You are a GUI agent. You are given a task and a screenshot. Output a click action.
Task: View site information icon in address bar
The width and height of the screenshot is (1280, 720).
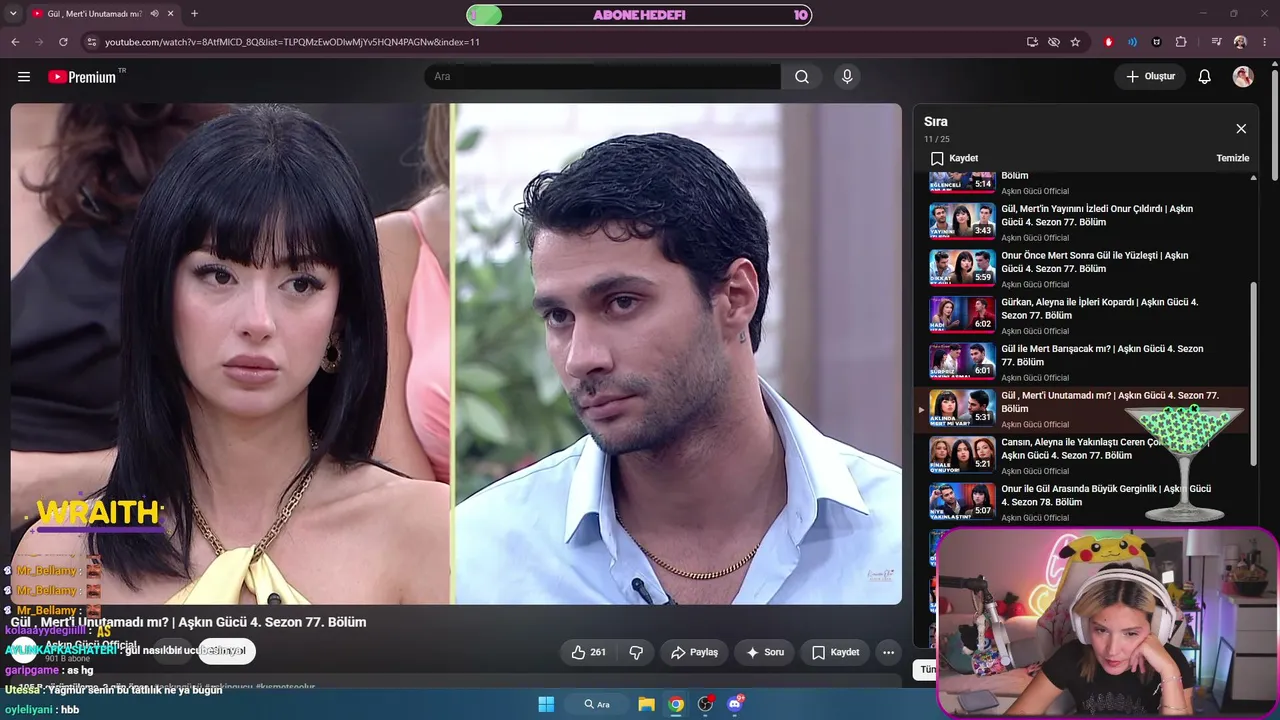tap(92, 42)
